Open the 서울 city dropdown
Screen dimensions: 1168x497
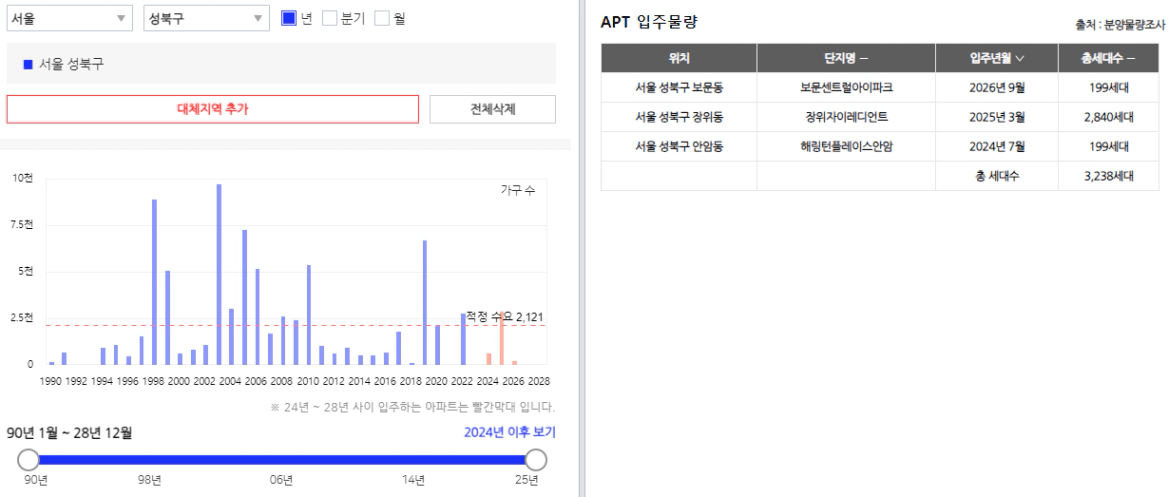(69, 19)
